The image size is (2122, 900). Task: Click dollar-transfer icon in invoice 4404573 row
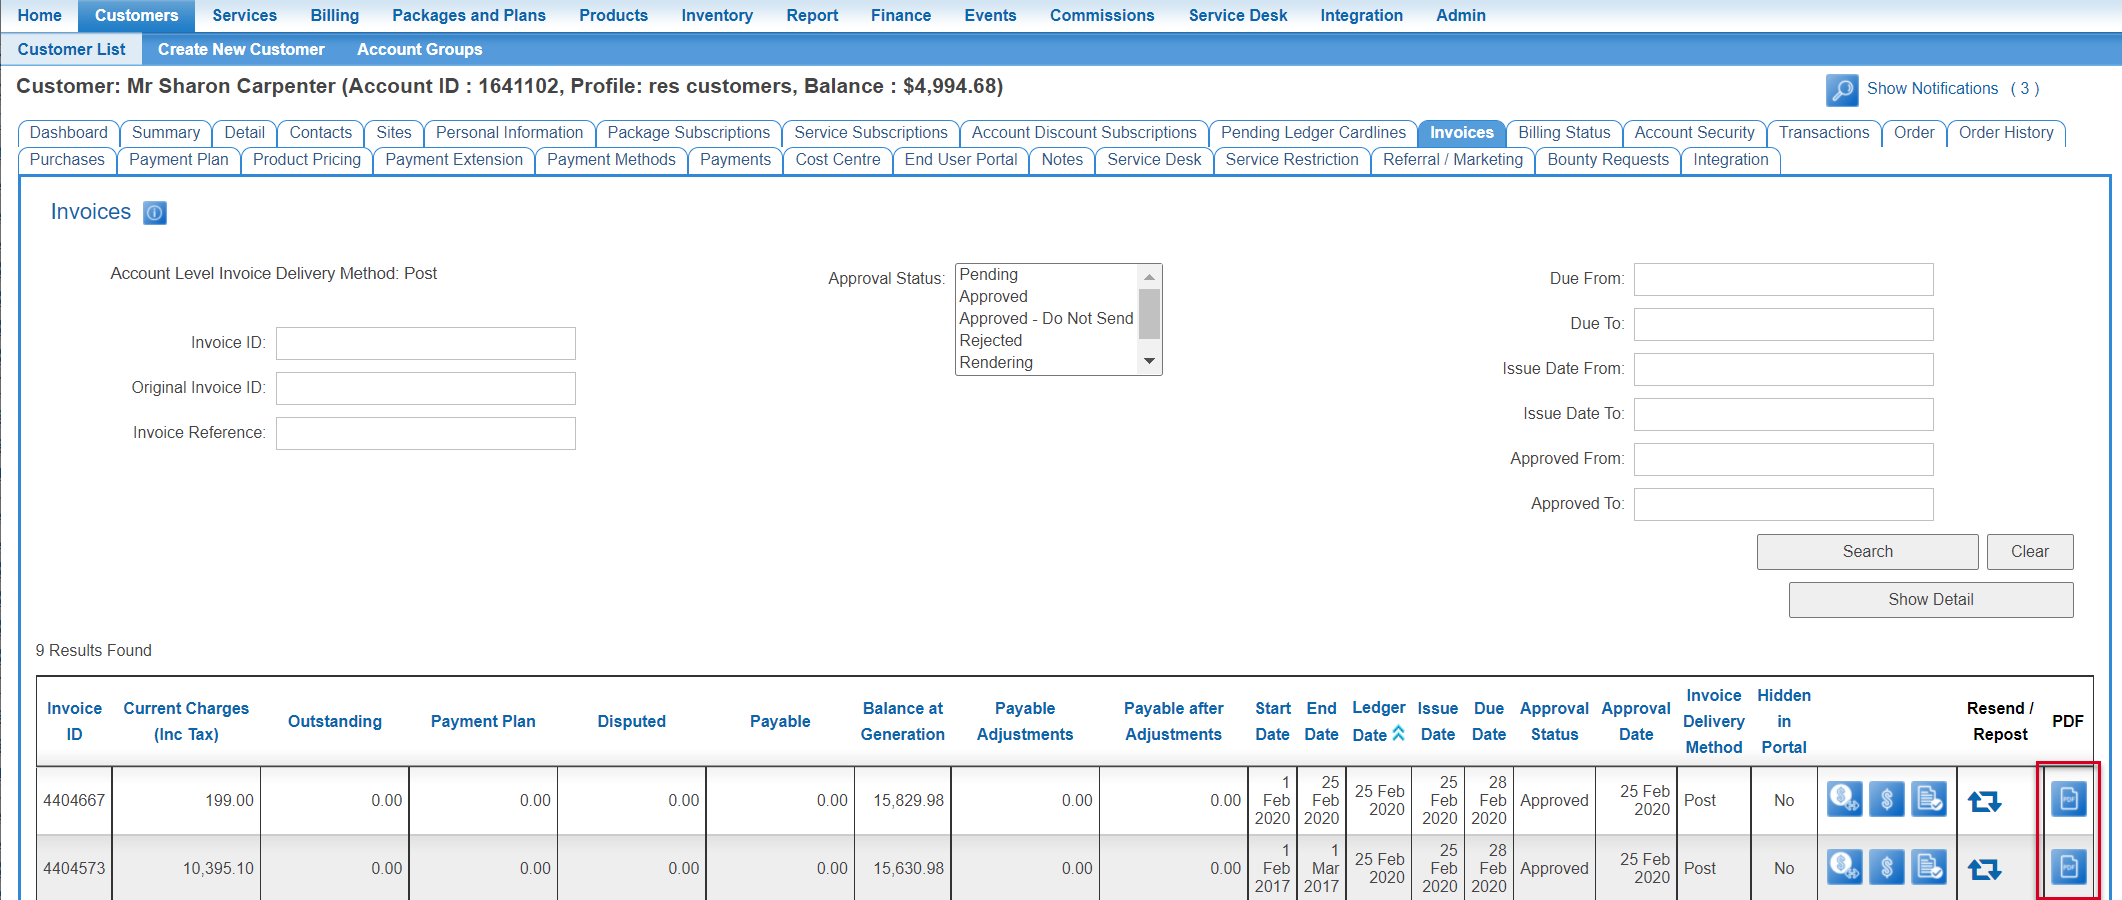[1844, 867]
